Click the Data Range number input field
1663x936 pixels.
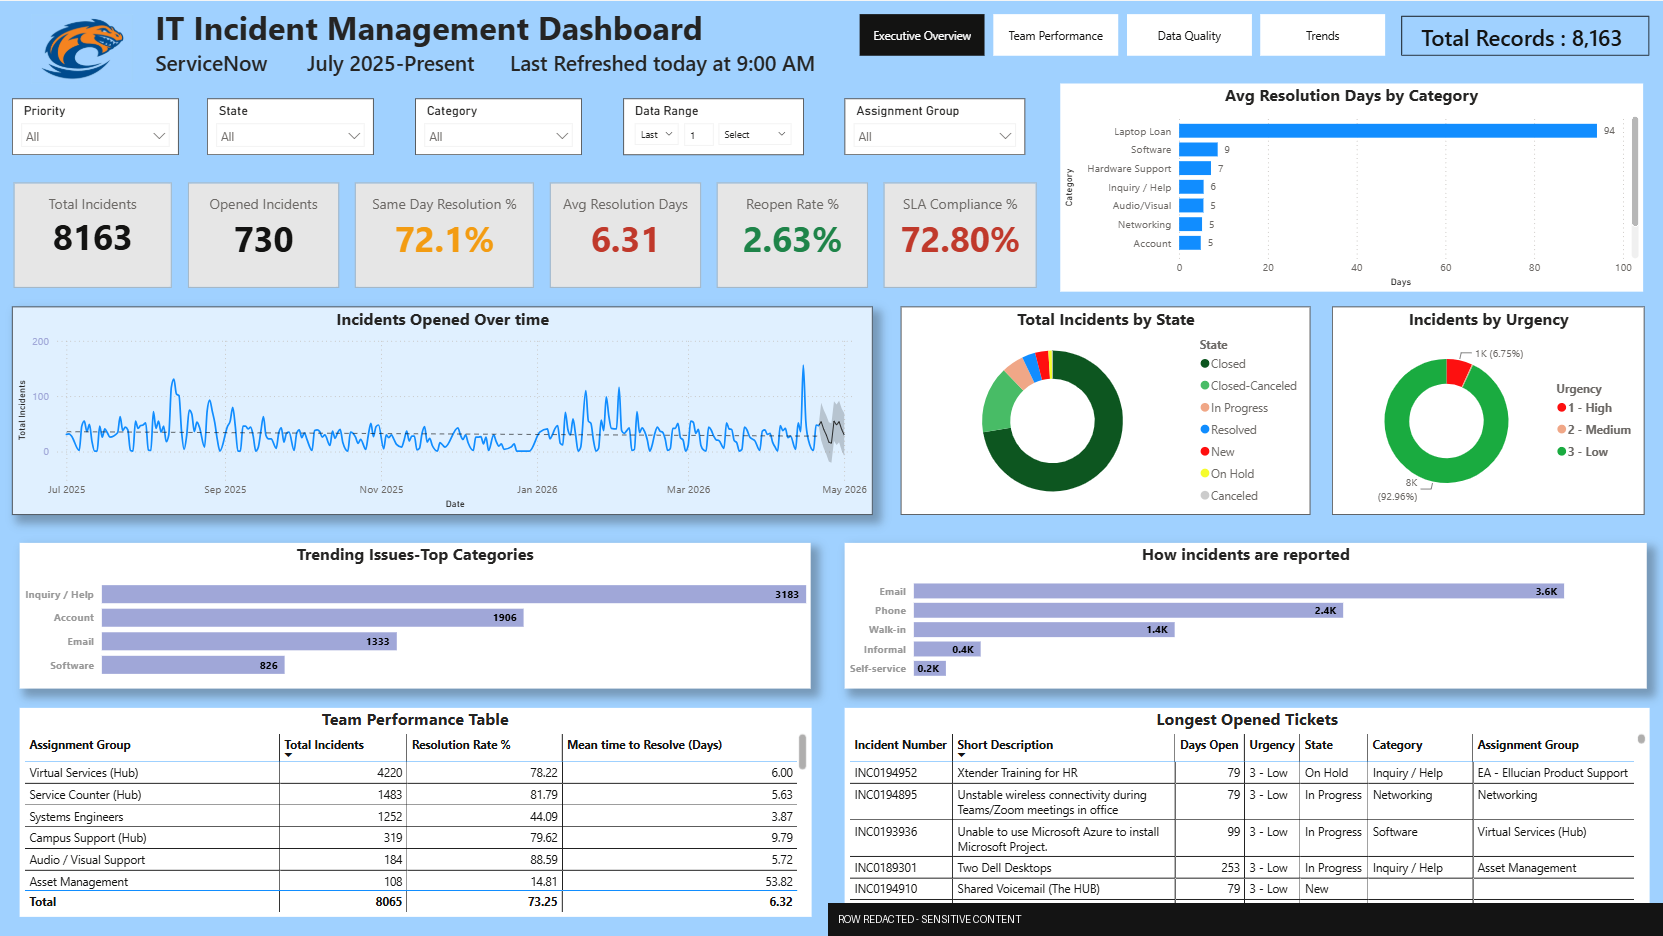point(699,135)
